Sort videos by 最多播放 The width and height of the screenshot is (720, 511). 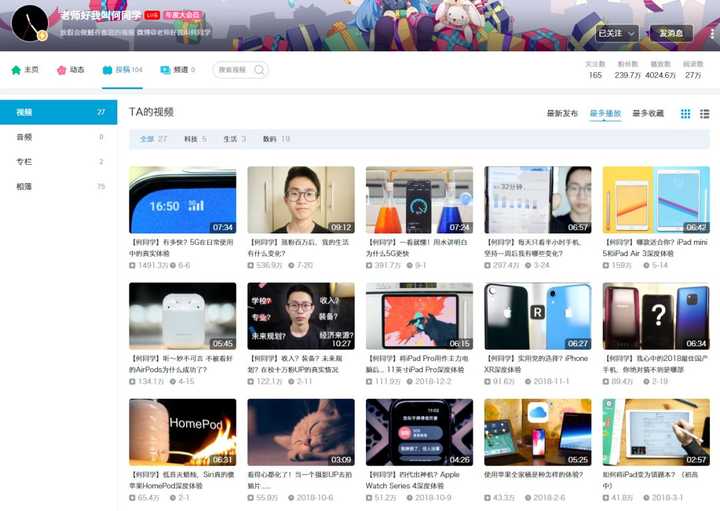605,113
